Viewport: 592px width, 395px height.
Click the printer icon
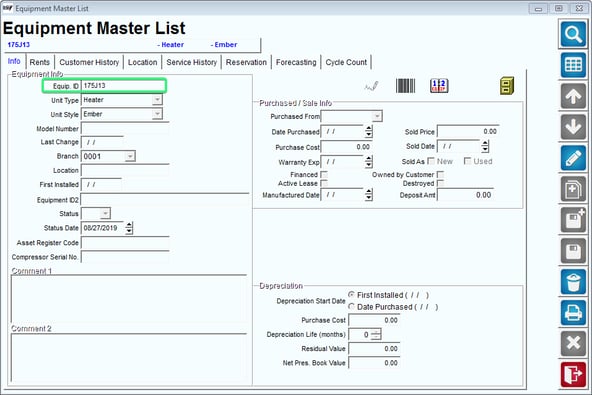point(573,313)
